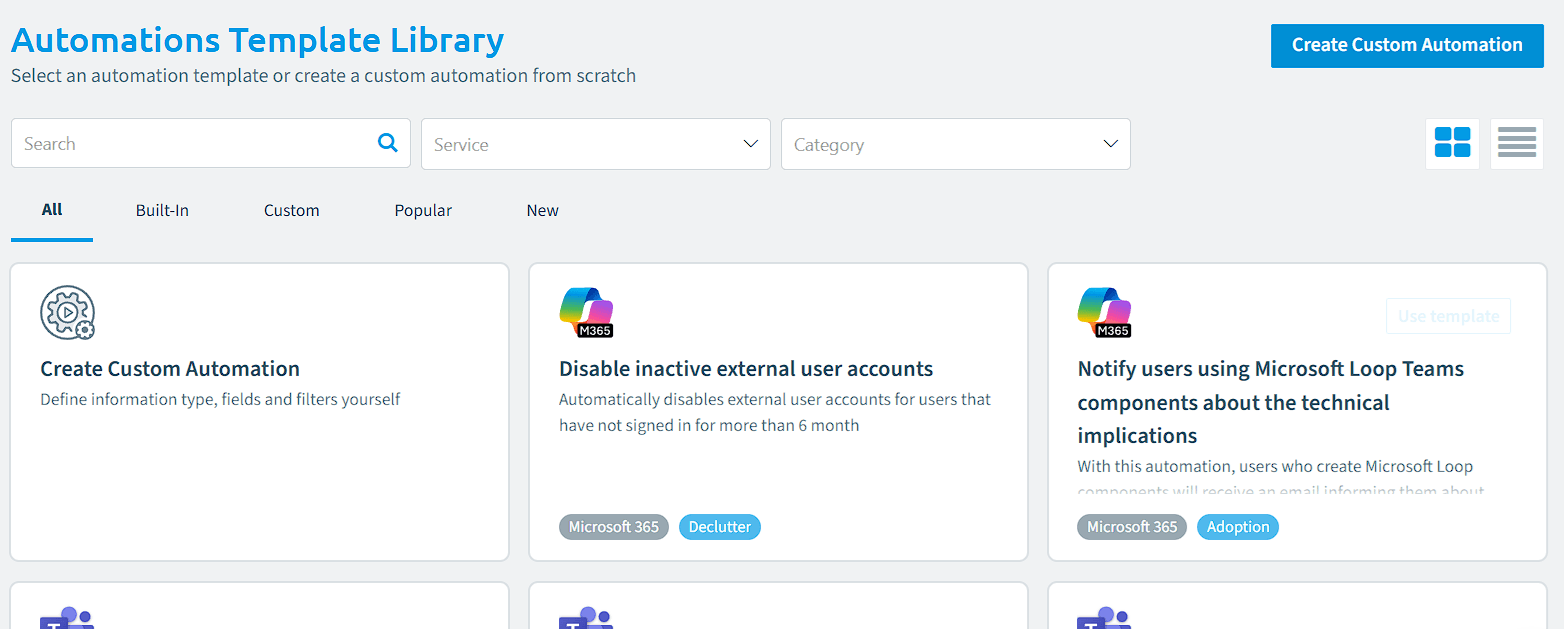Viewport: 1564px width, 629px height.
Task: Click Use template on Loop card
Action: (x=1448, y=316)
